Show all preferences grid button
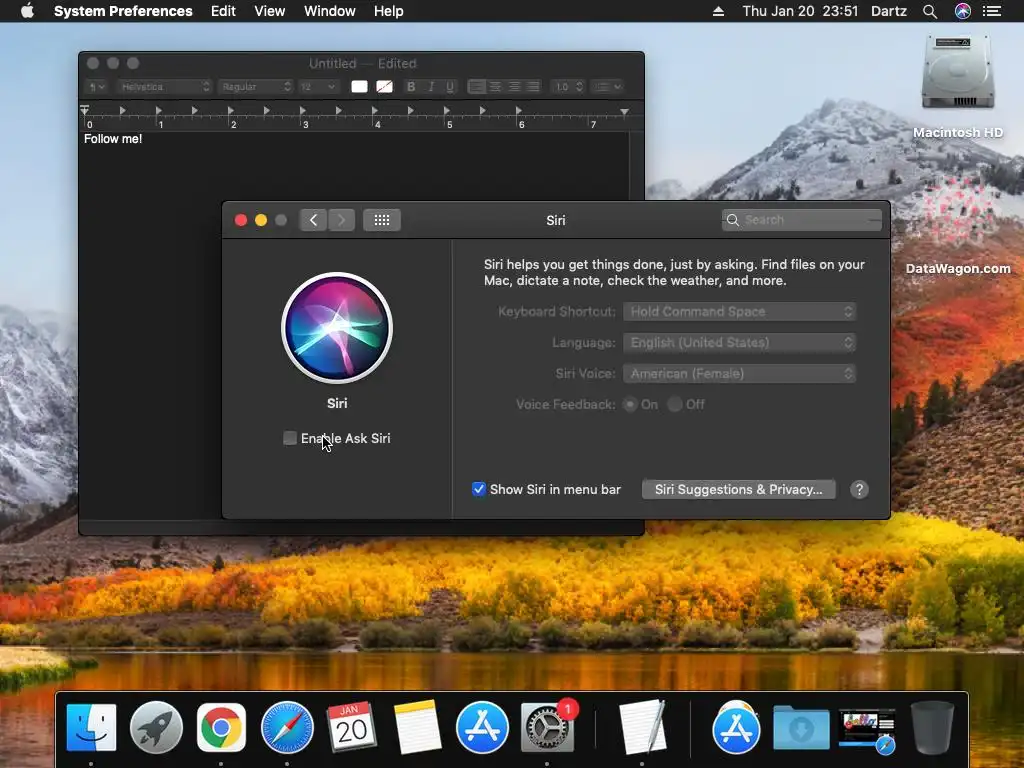Image resolution: width=1024 pixels, height=768 pixels. point(382,220)
